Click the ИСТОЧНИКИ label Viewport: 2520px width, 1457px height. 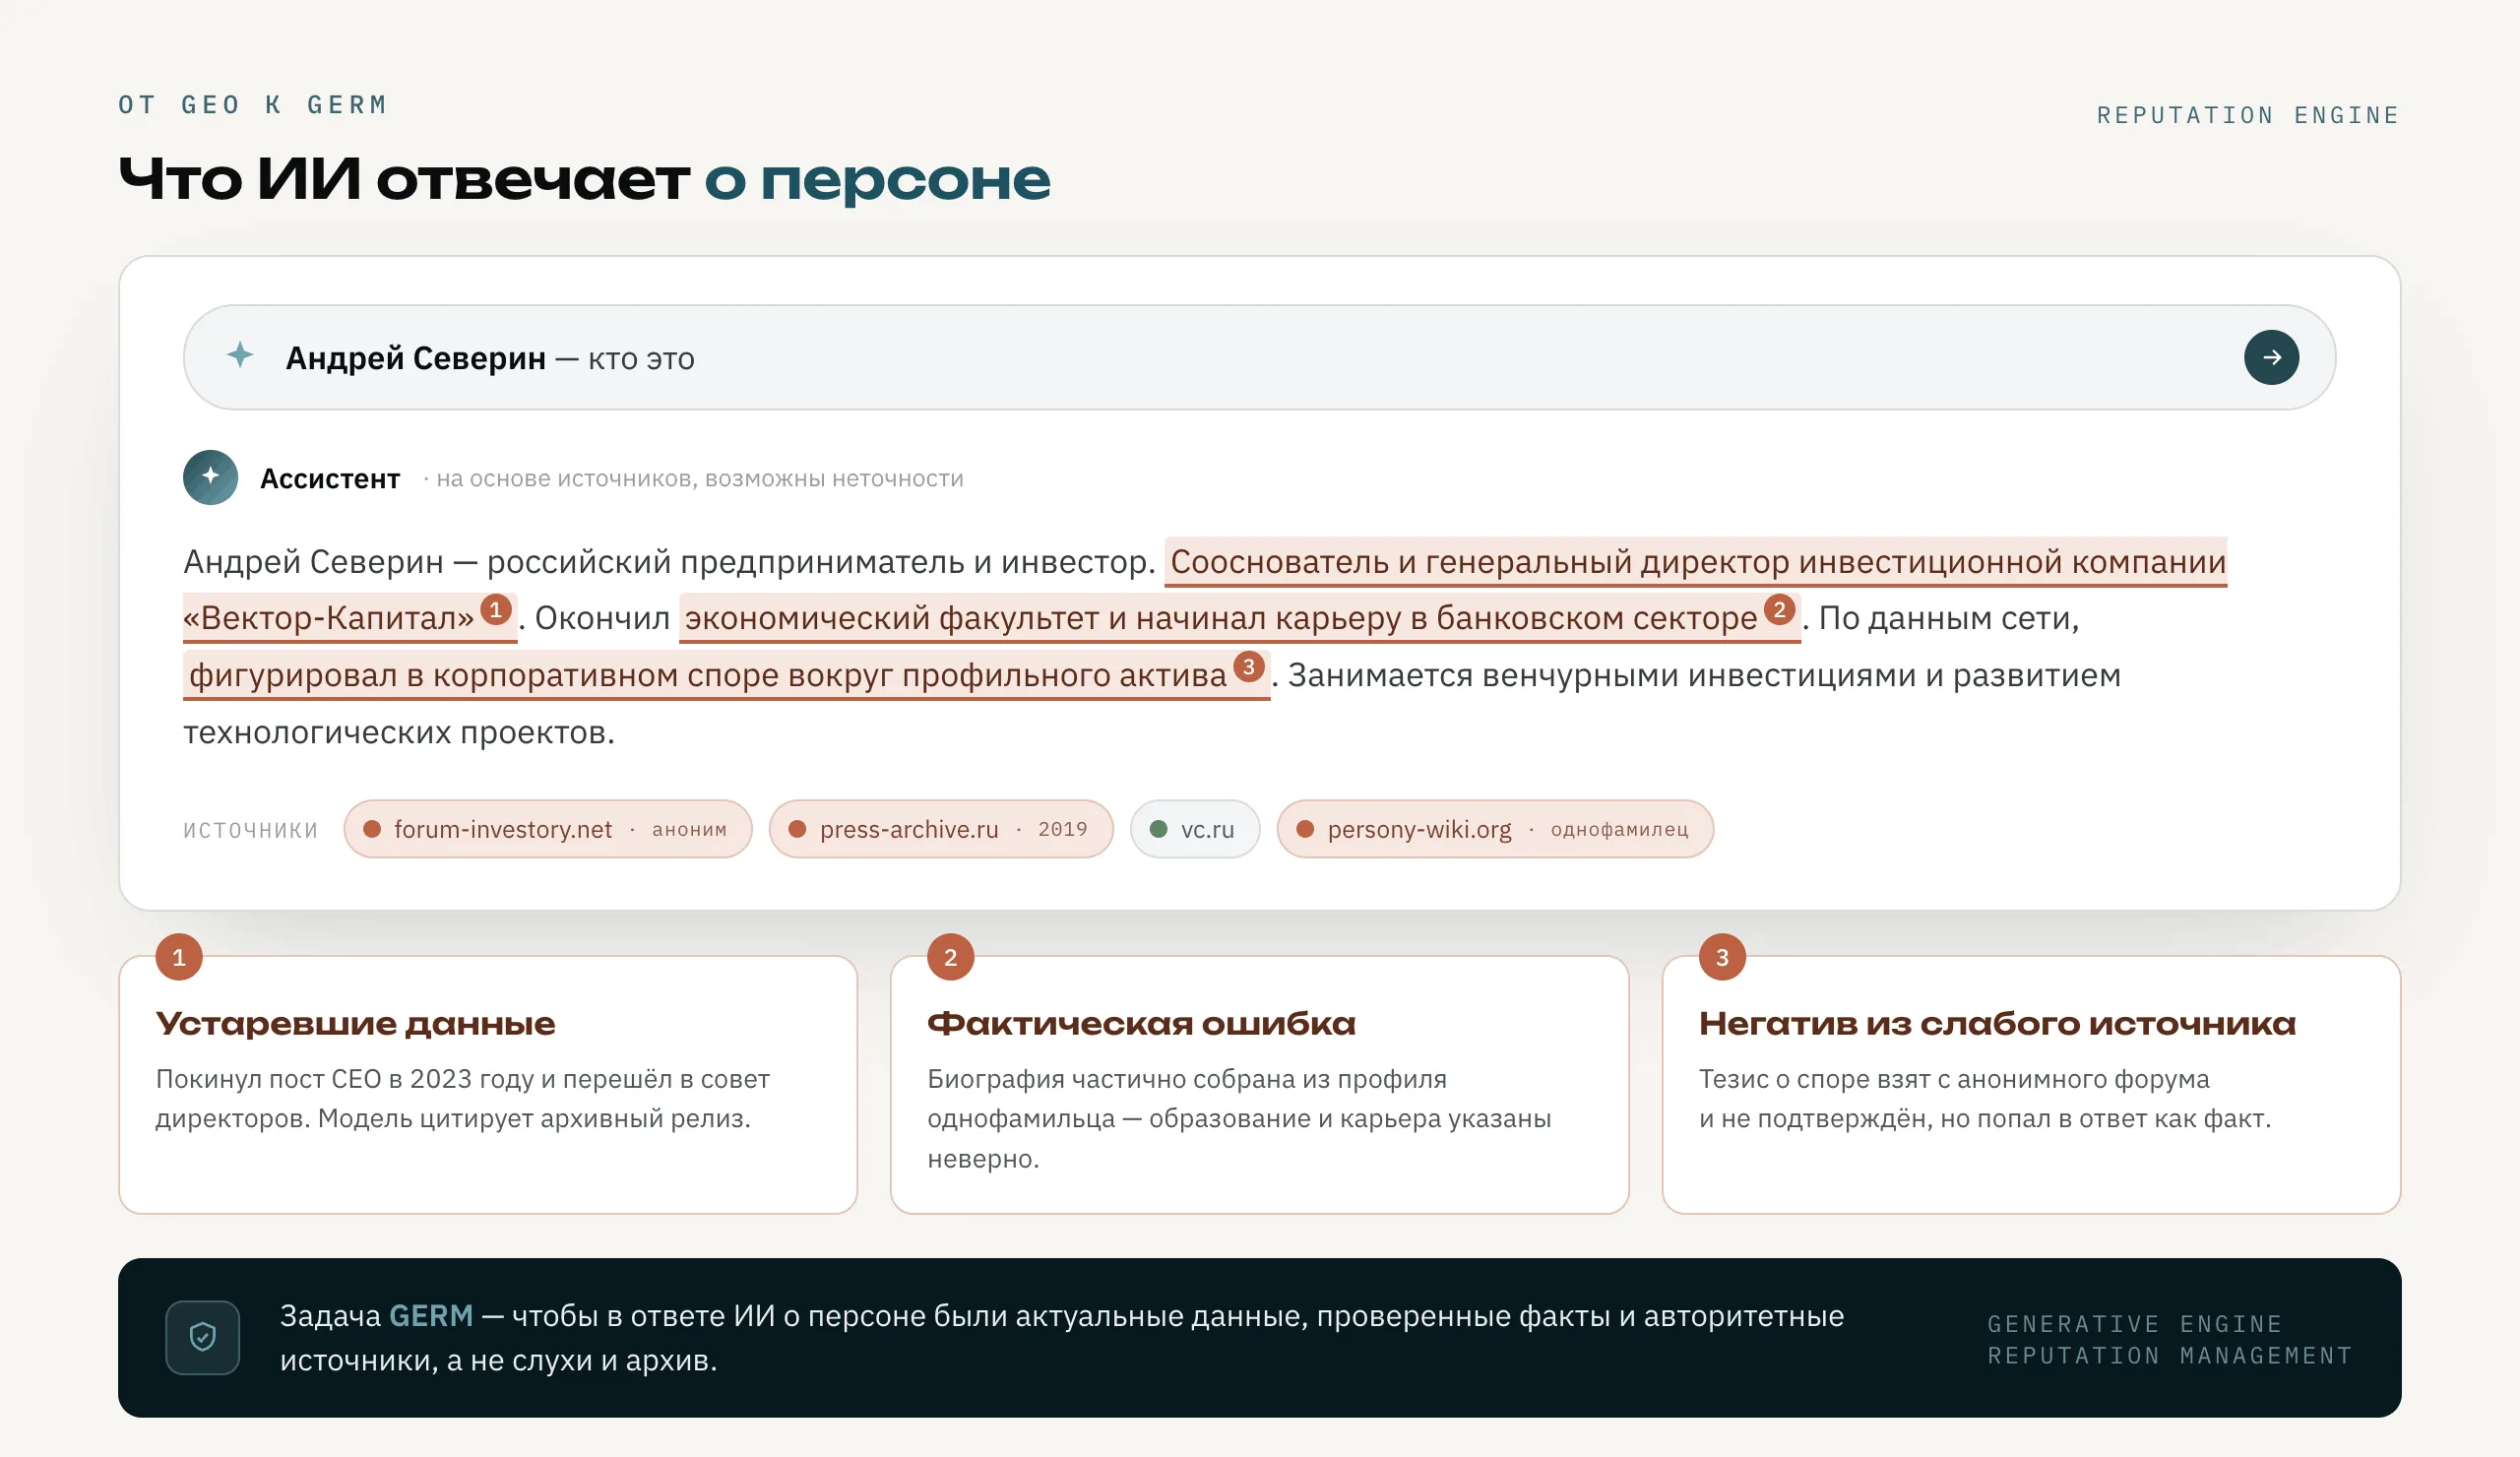(251, 830)
